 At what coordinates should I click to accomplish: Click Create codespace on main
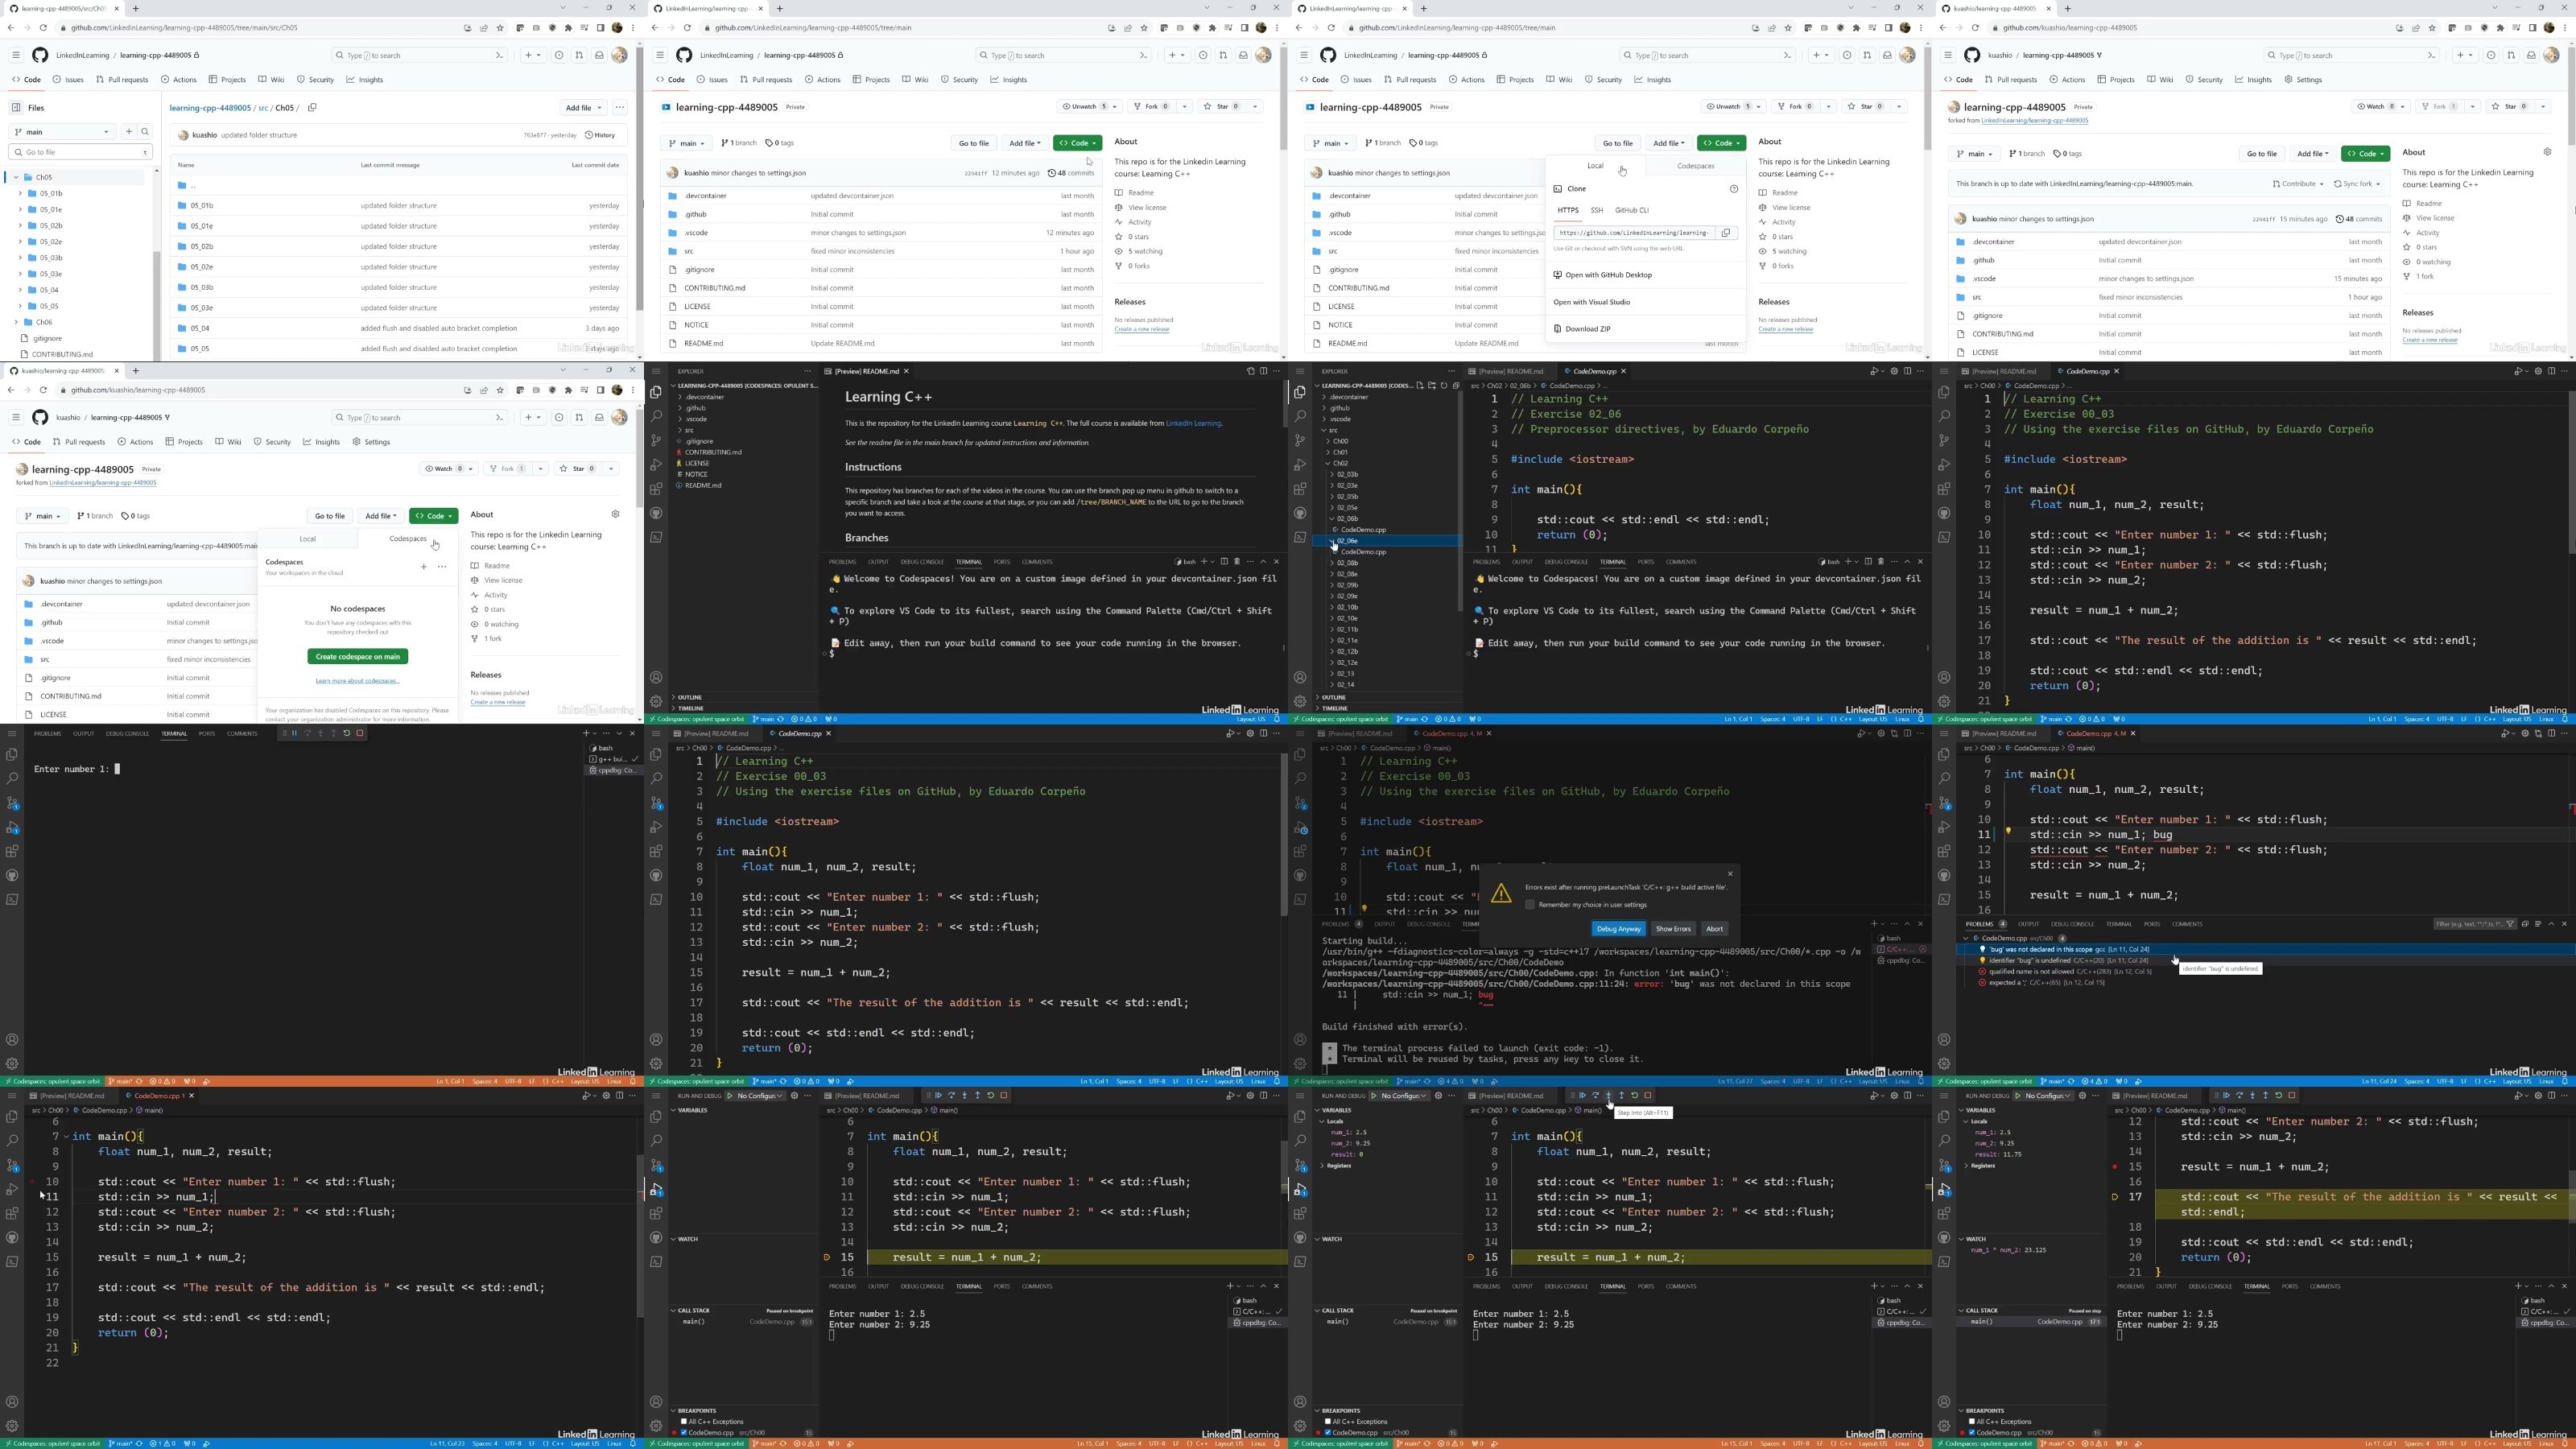pos(358,656)
